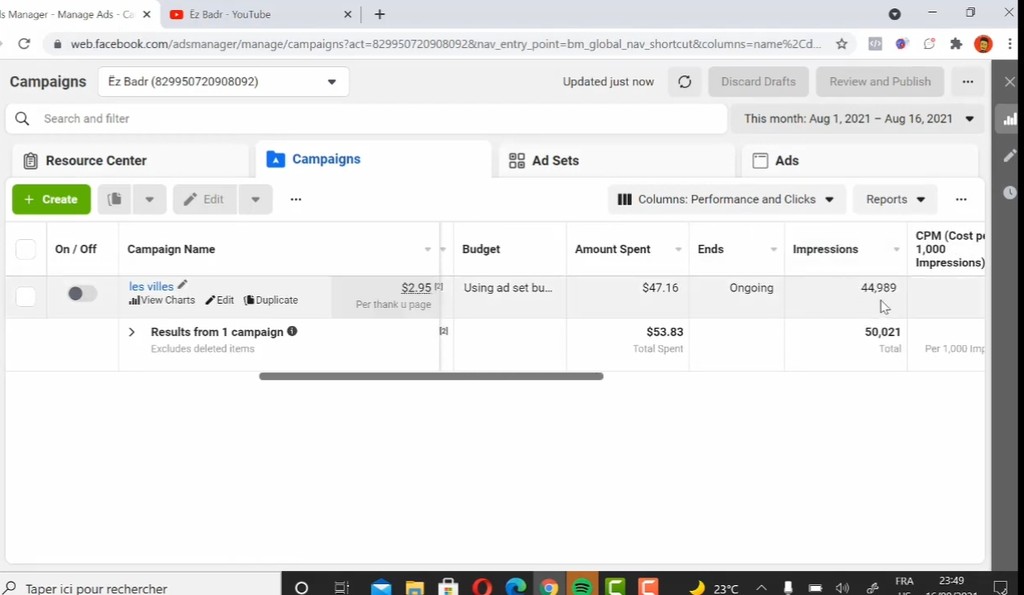
Task: Open Spotify from the taskbar
Action: coord(581,587)
